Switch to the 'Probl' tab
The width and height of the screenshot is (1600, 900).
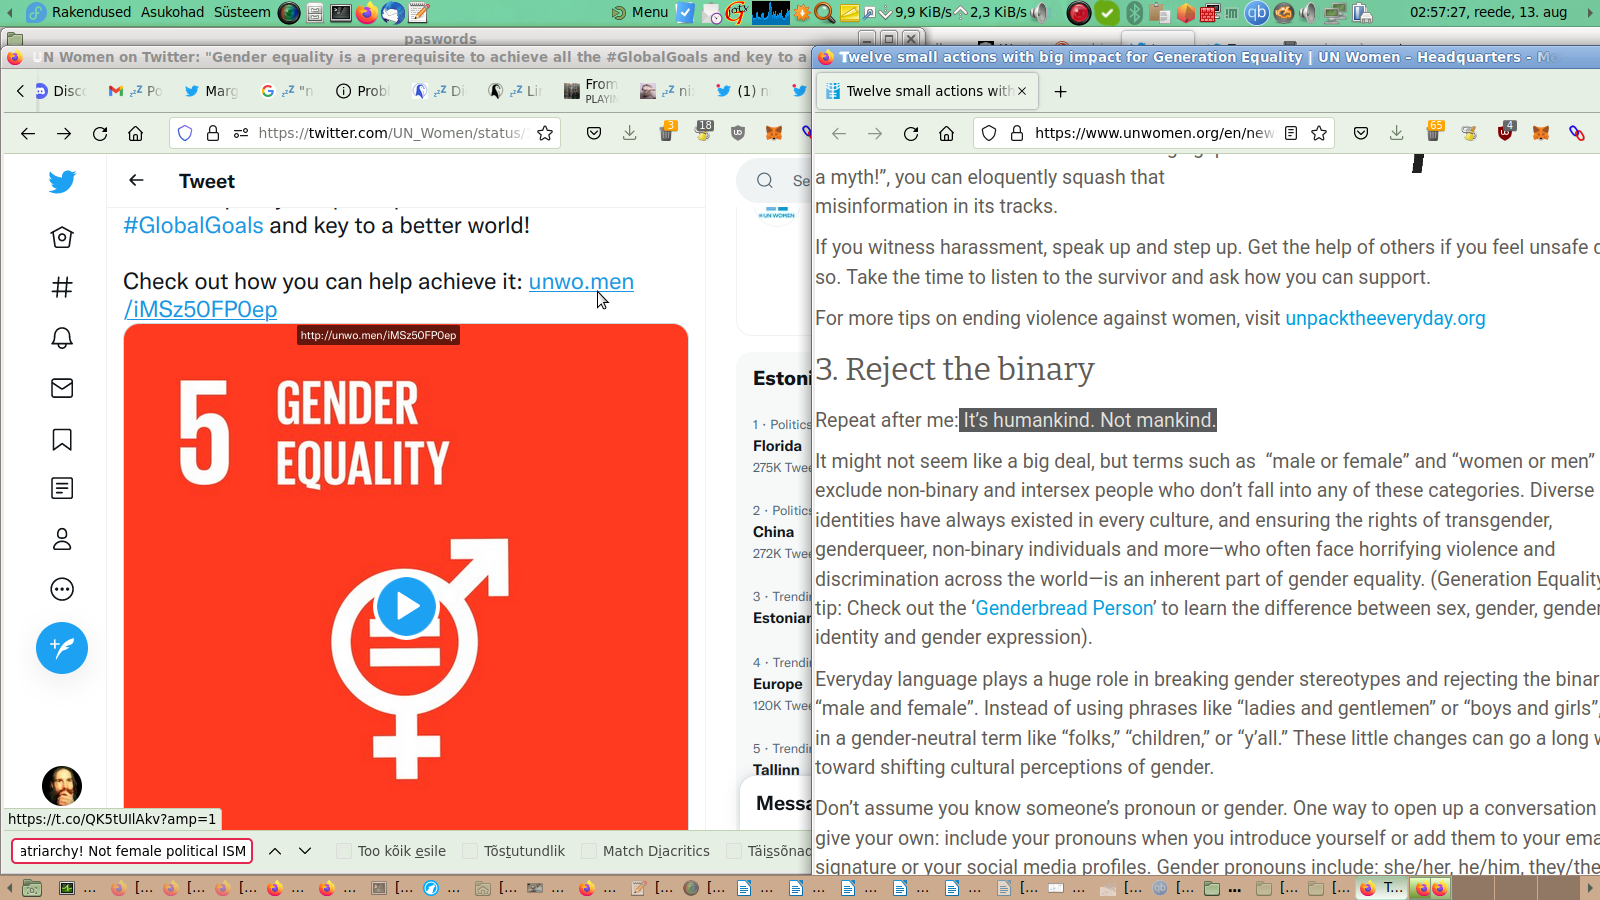[364, 91]
